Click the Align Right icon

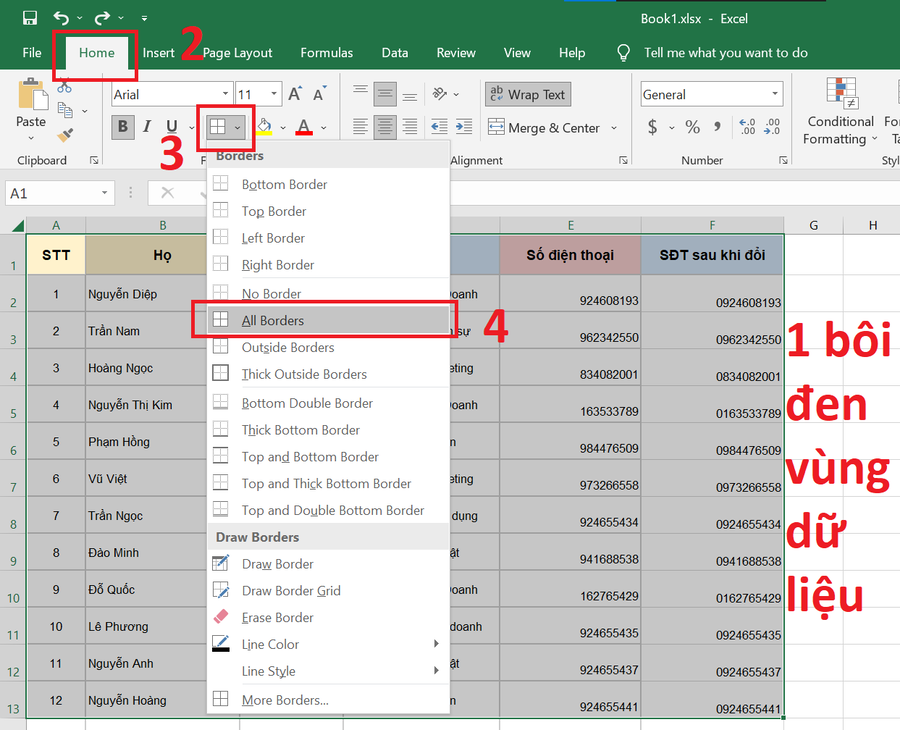[x=410, y=126]
